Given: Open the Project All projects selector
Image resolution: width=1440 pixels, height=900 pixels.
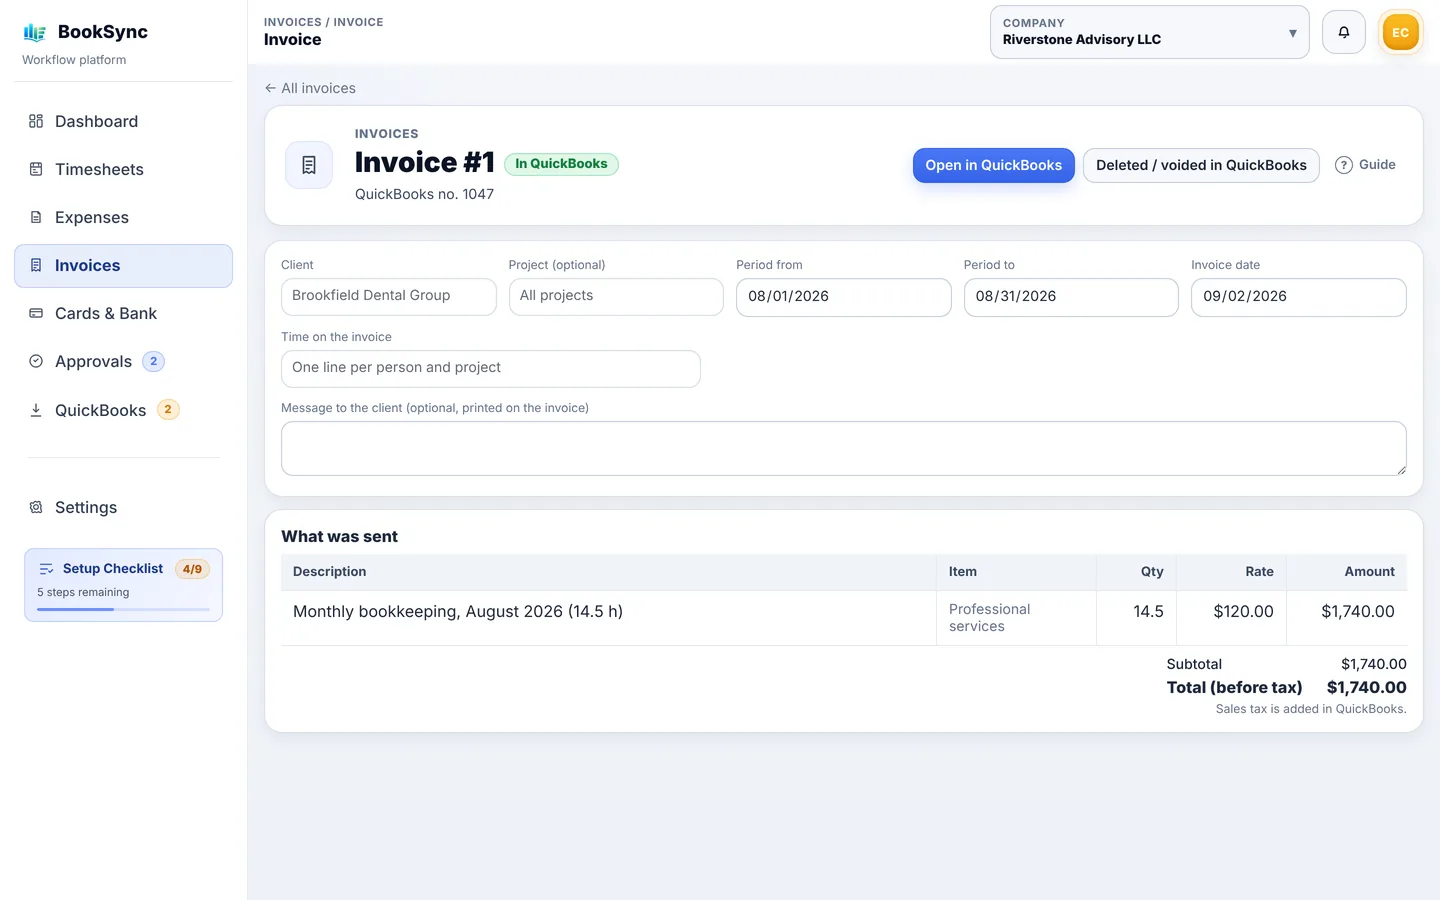Looking at the screenshot, I should coord(616,296).
